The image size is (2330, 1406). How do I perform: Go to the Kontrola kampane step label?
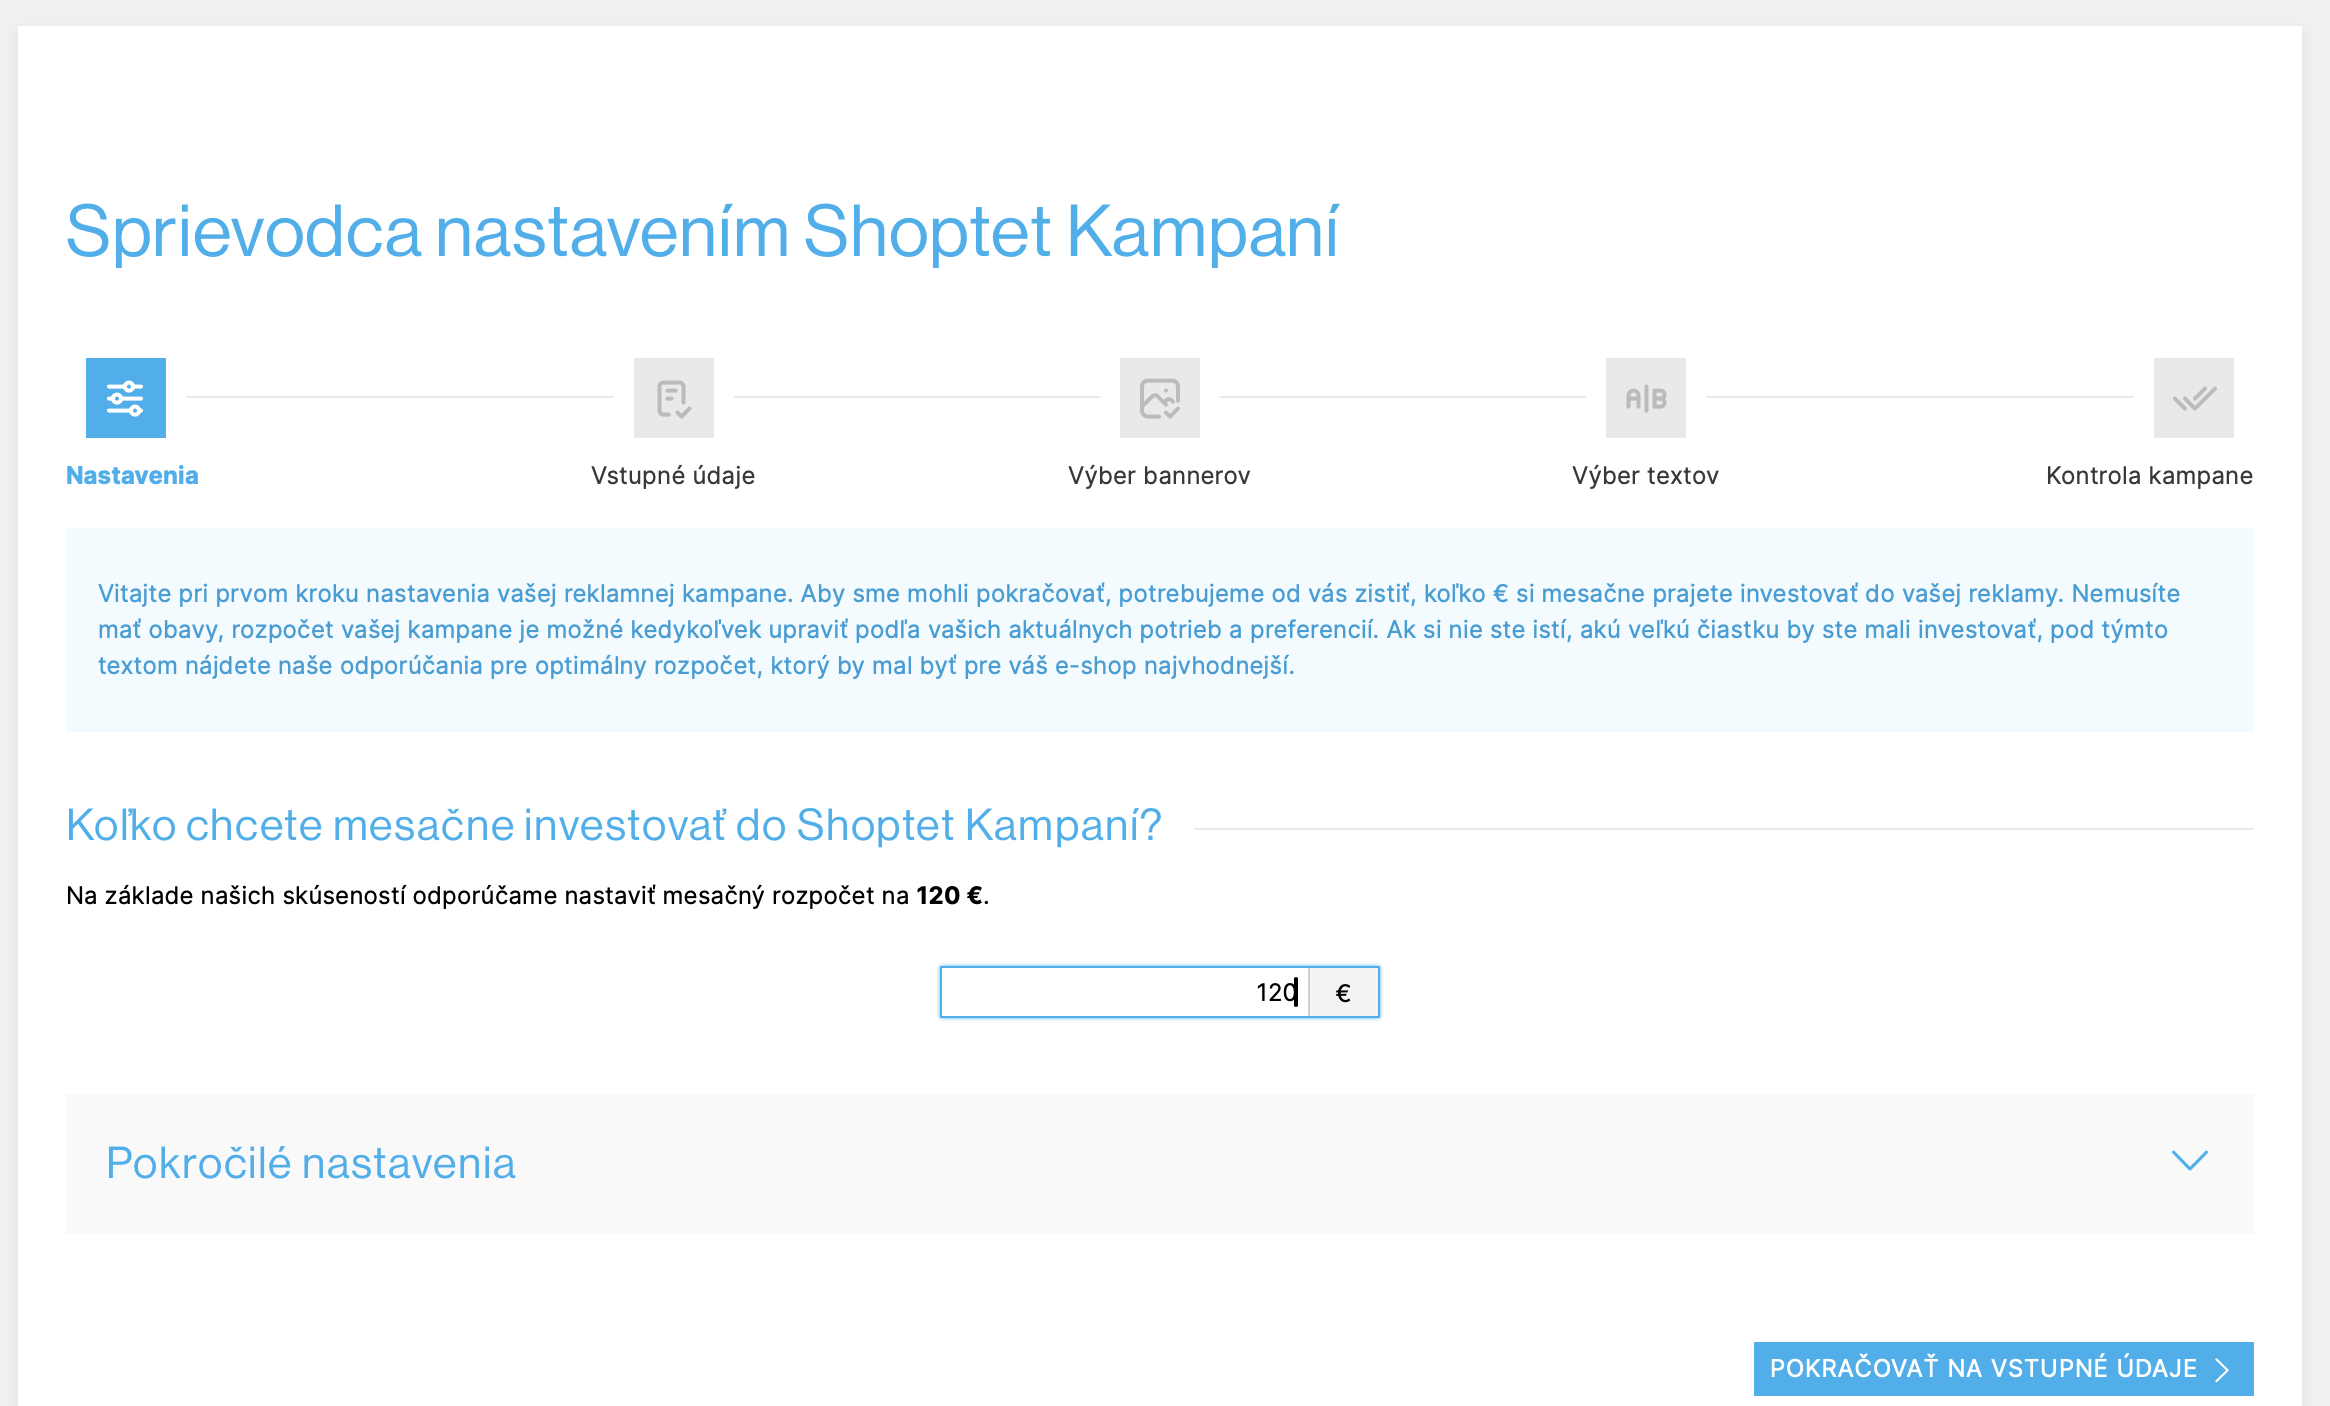tap(2149, 476)
